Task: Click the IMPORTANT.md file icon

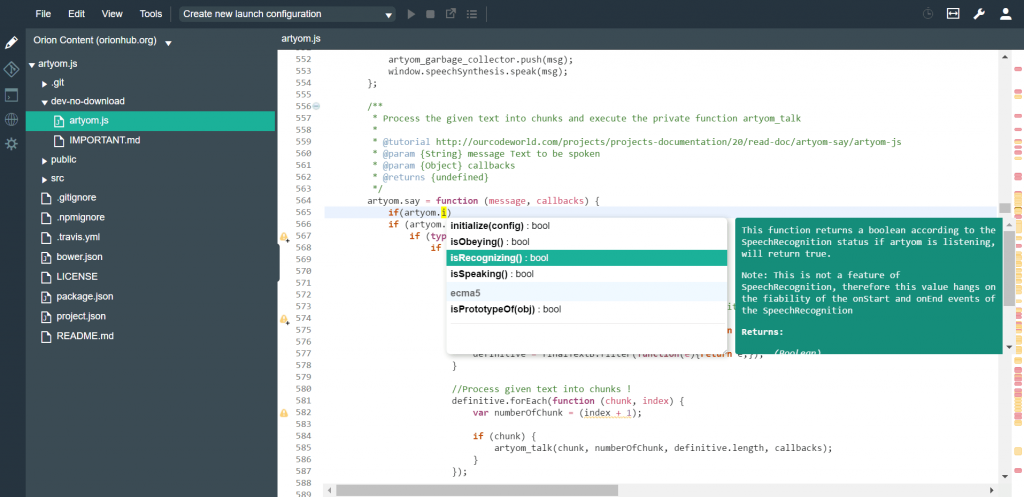Action: pyautogui.click(x=58, y=140)
